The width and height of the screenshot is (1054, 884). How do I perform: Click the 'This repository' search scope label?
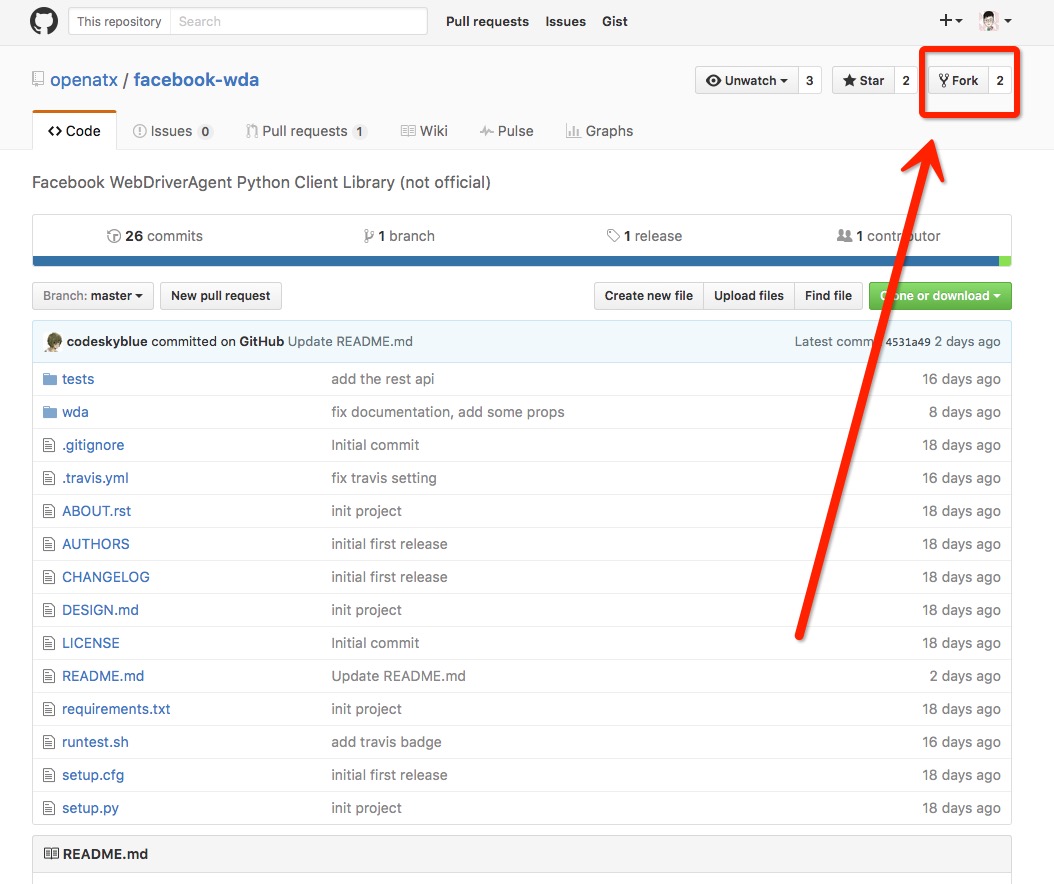[119, 21]
